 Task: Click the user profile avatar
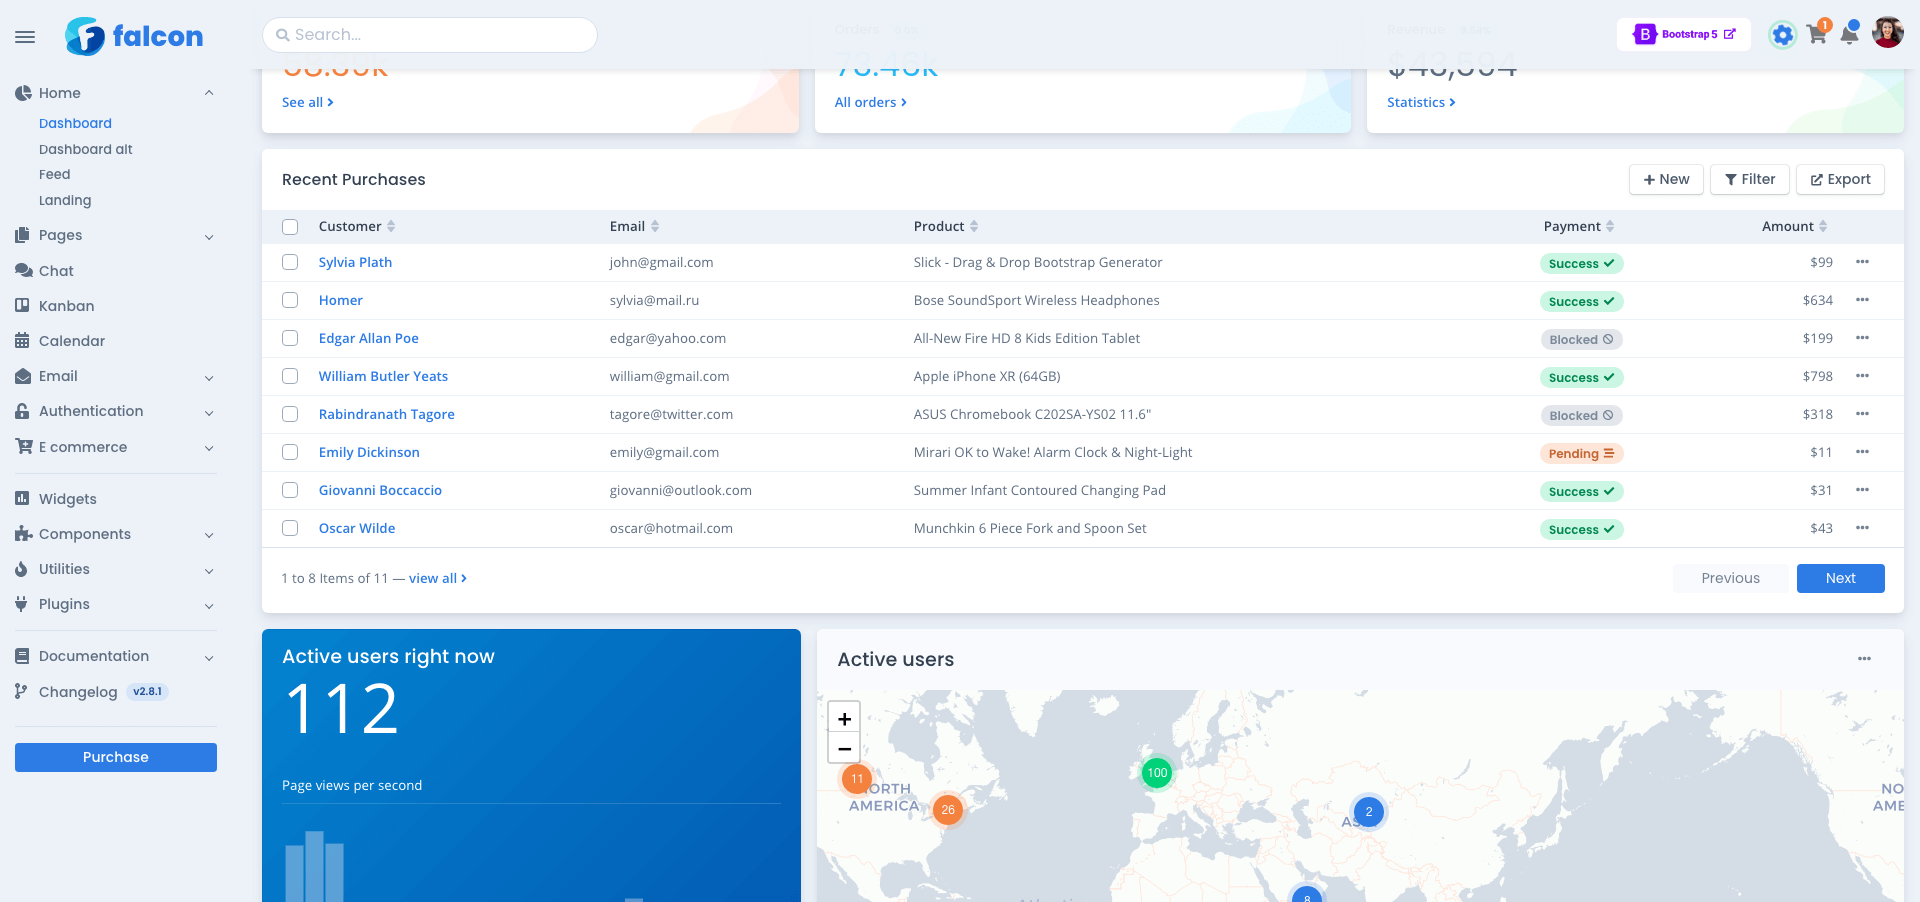[x=1887, y=33]
